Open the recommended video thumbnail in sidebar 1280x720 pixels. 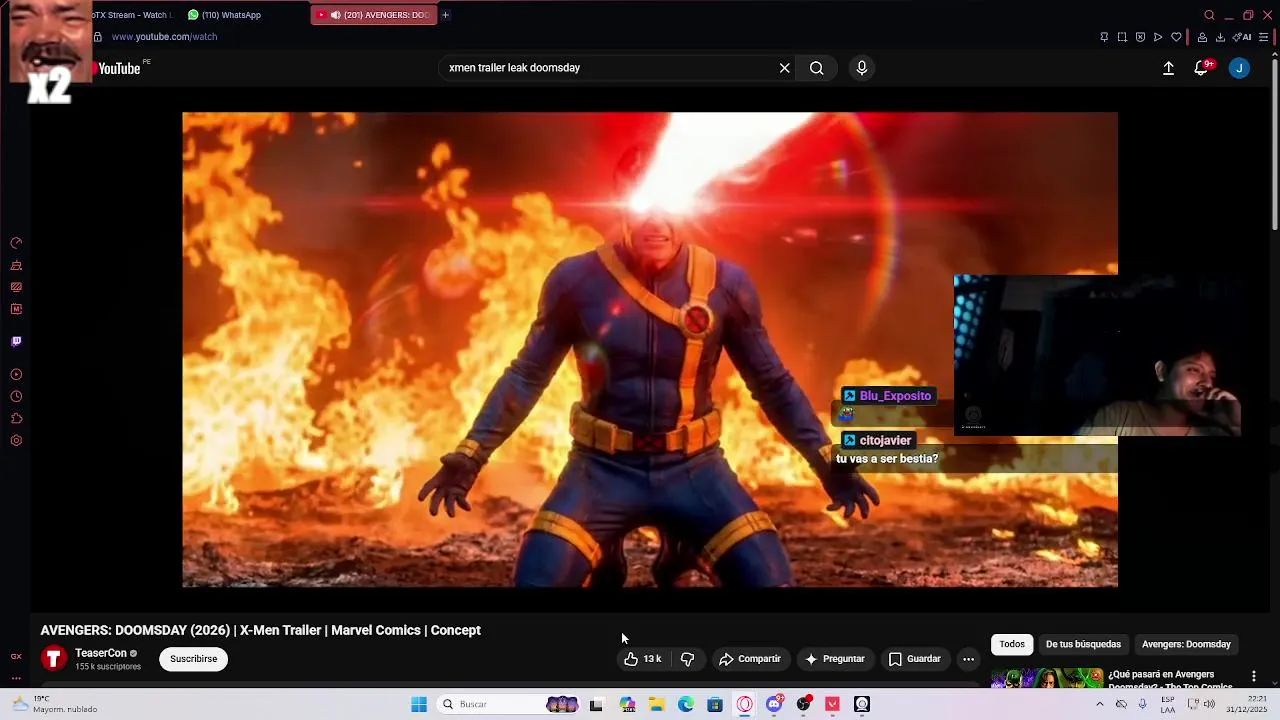tap(1047, 679)
